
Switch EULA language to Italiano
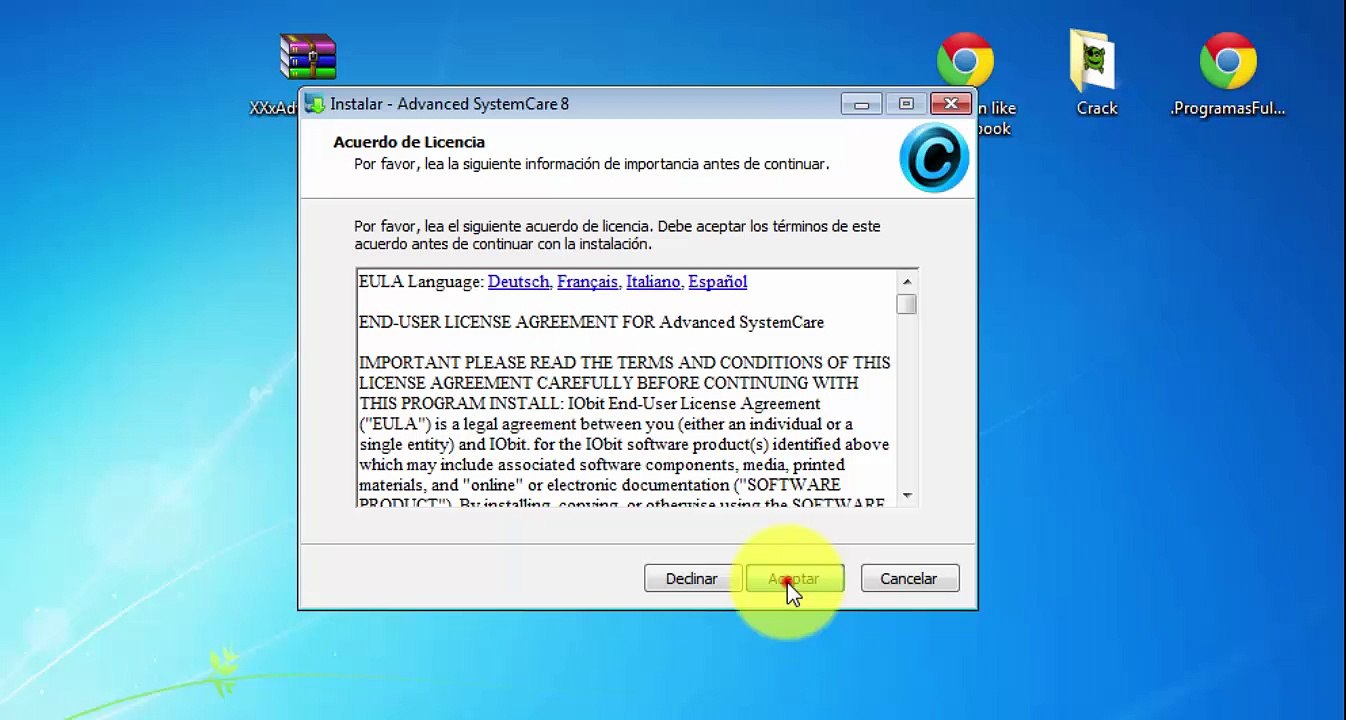652,282
